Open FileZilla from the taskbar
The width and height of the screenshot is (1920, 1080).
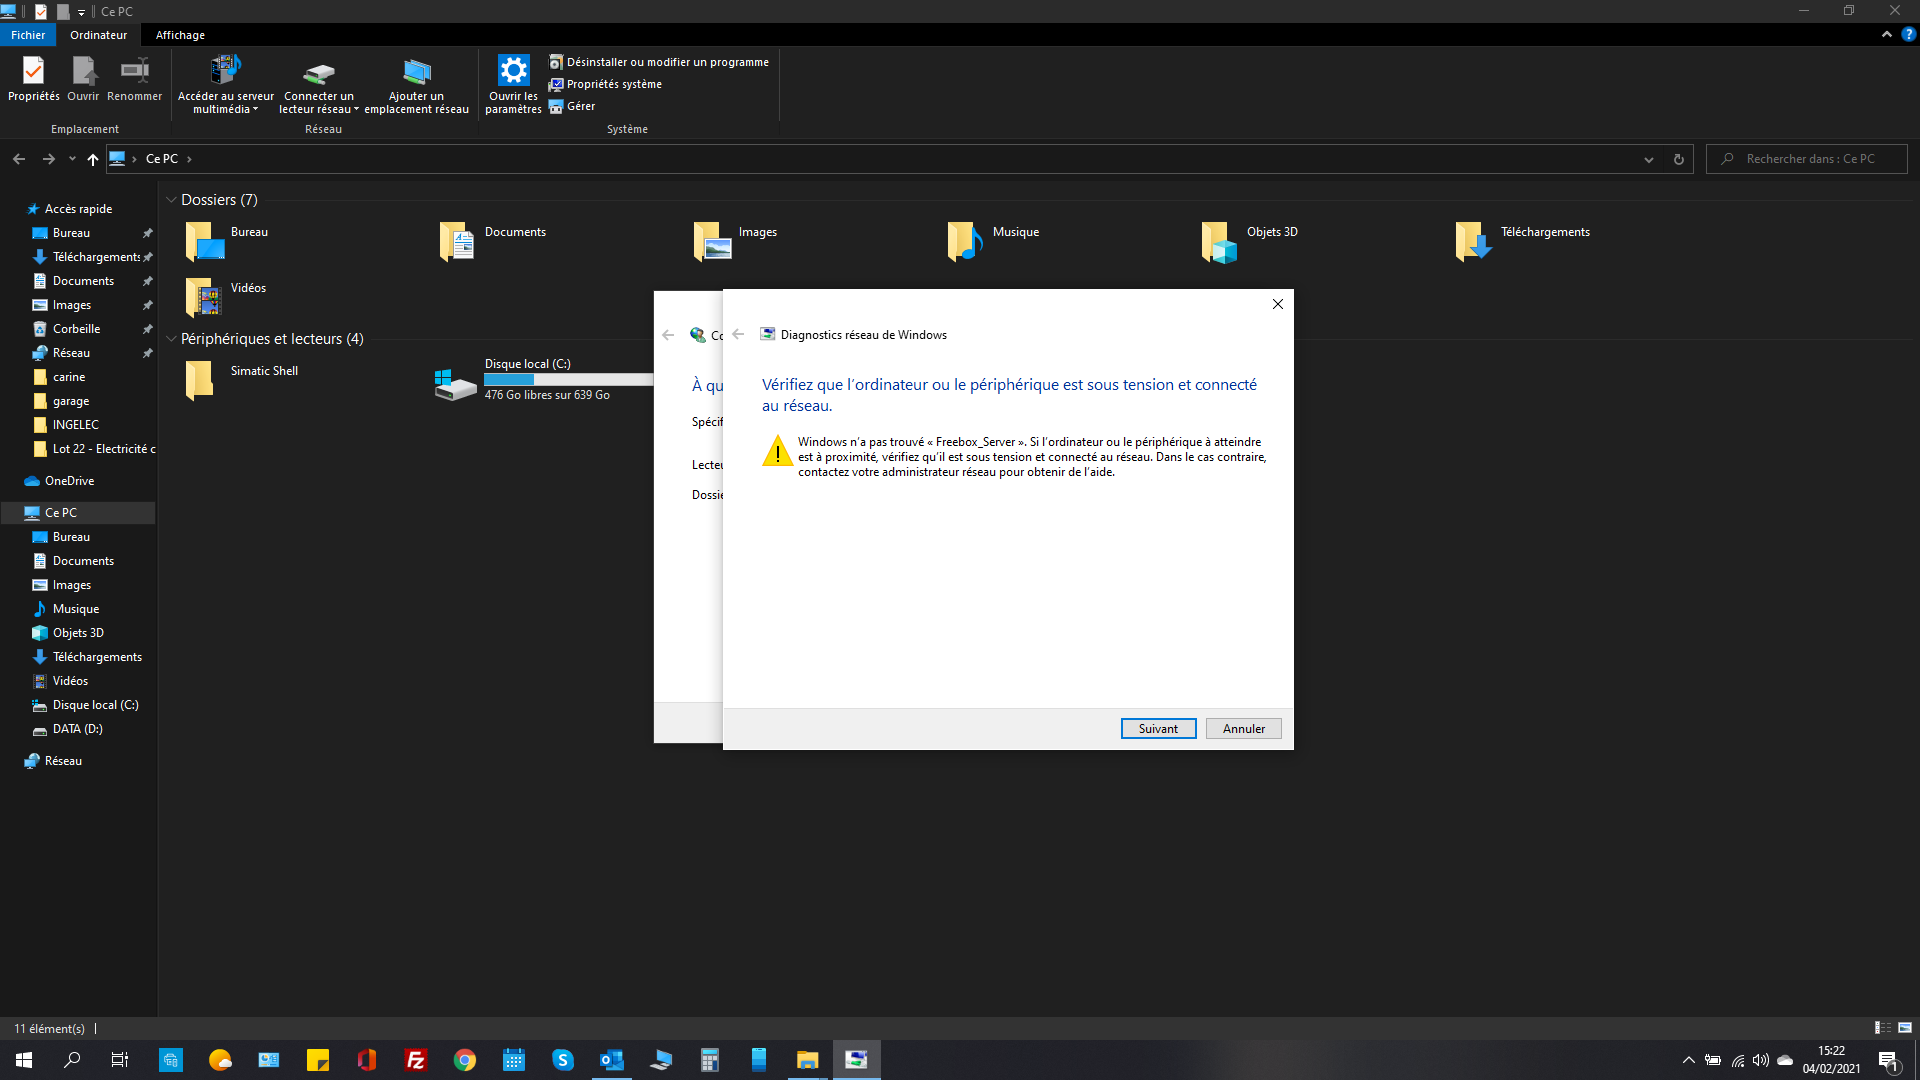416,1060
